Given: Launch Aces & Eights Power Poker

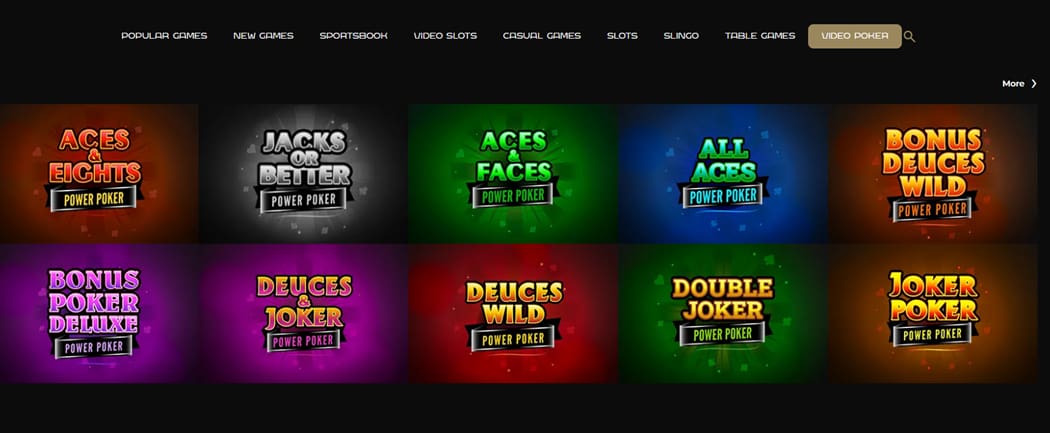Looking at the screenshot, I should (x=99, y=173).
